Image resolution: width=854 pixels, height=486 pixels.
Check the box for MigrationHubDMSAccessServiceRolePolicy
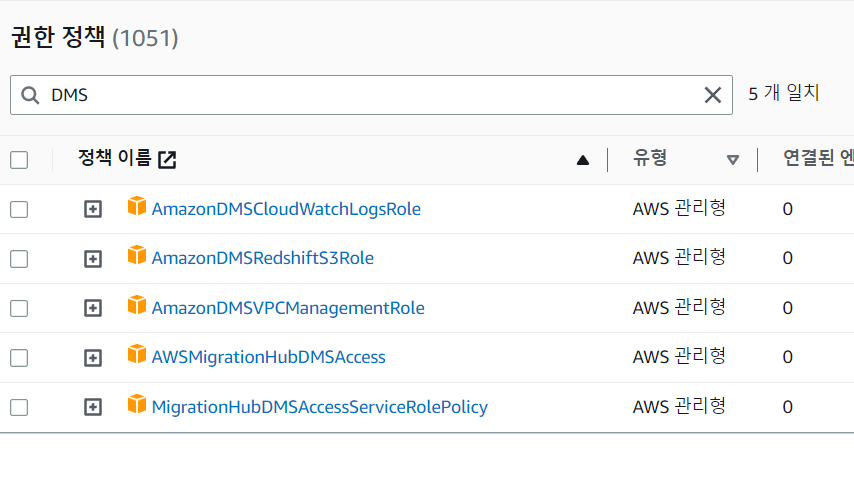point(19,408)
